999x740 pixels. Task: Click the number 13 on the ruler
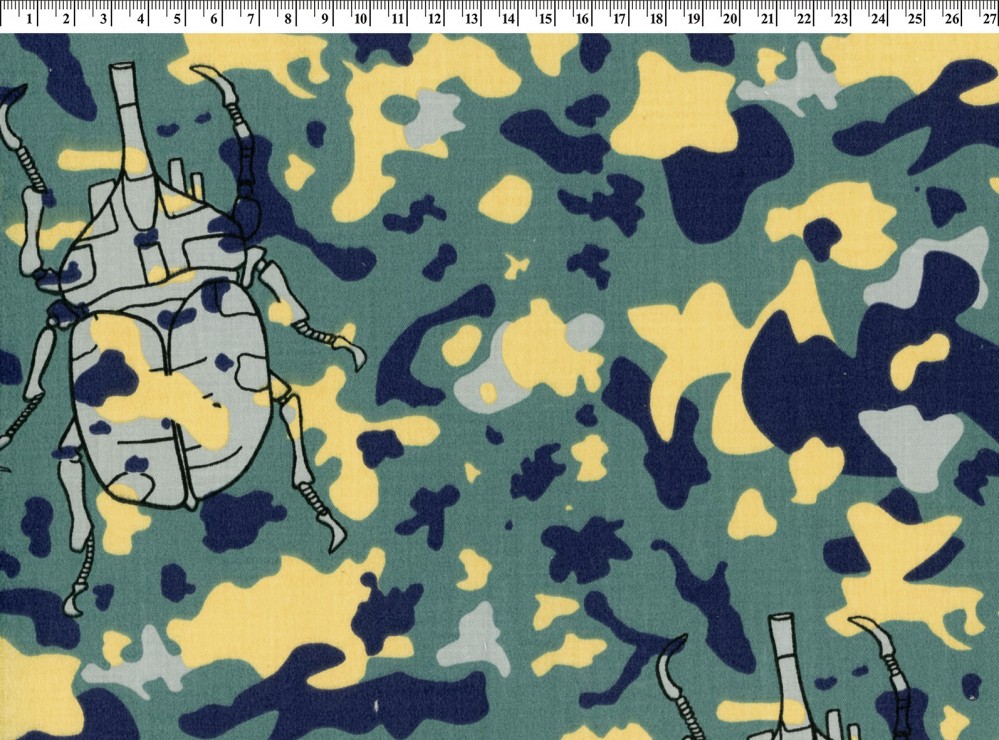(471, 20)
